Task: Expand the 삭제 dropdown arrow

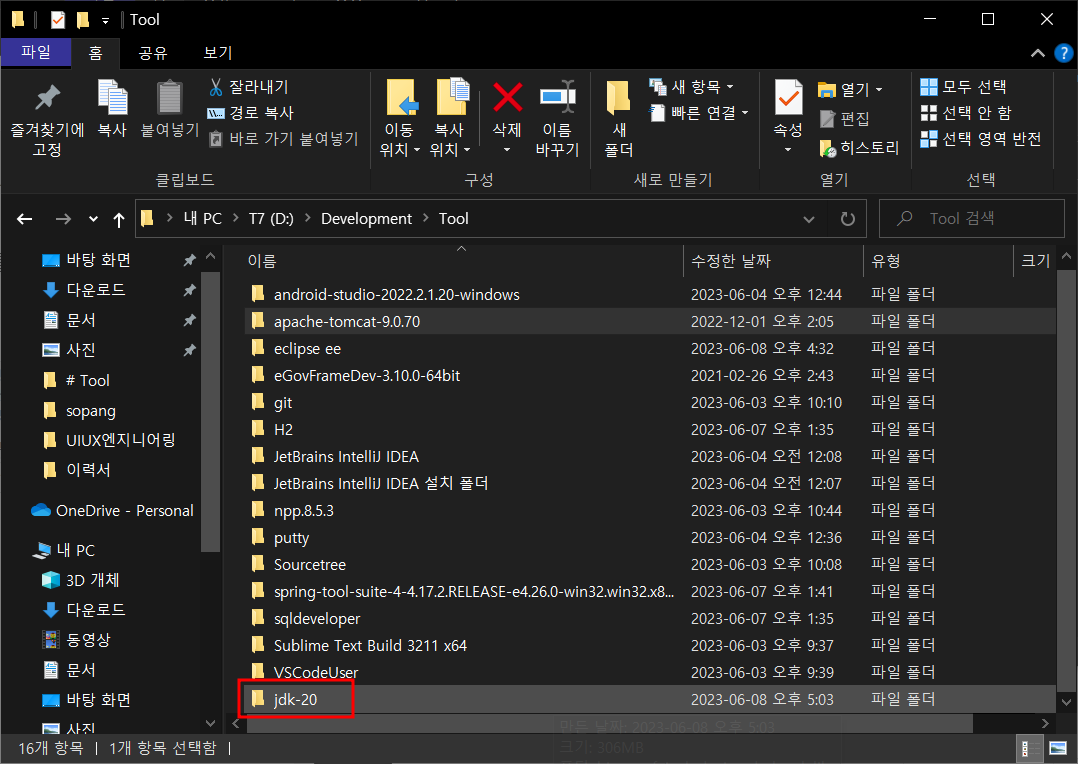Action: 507,150
